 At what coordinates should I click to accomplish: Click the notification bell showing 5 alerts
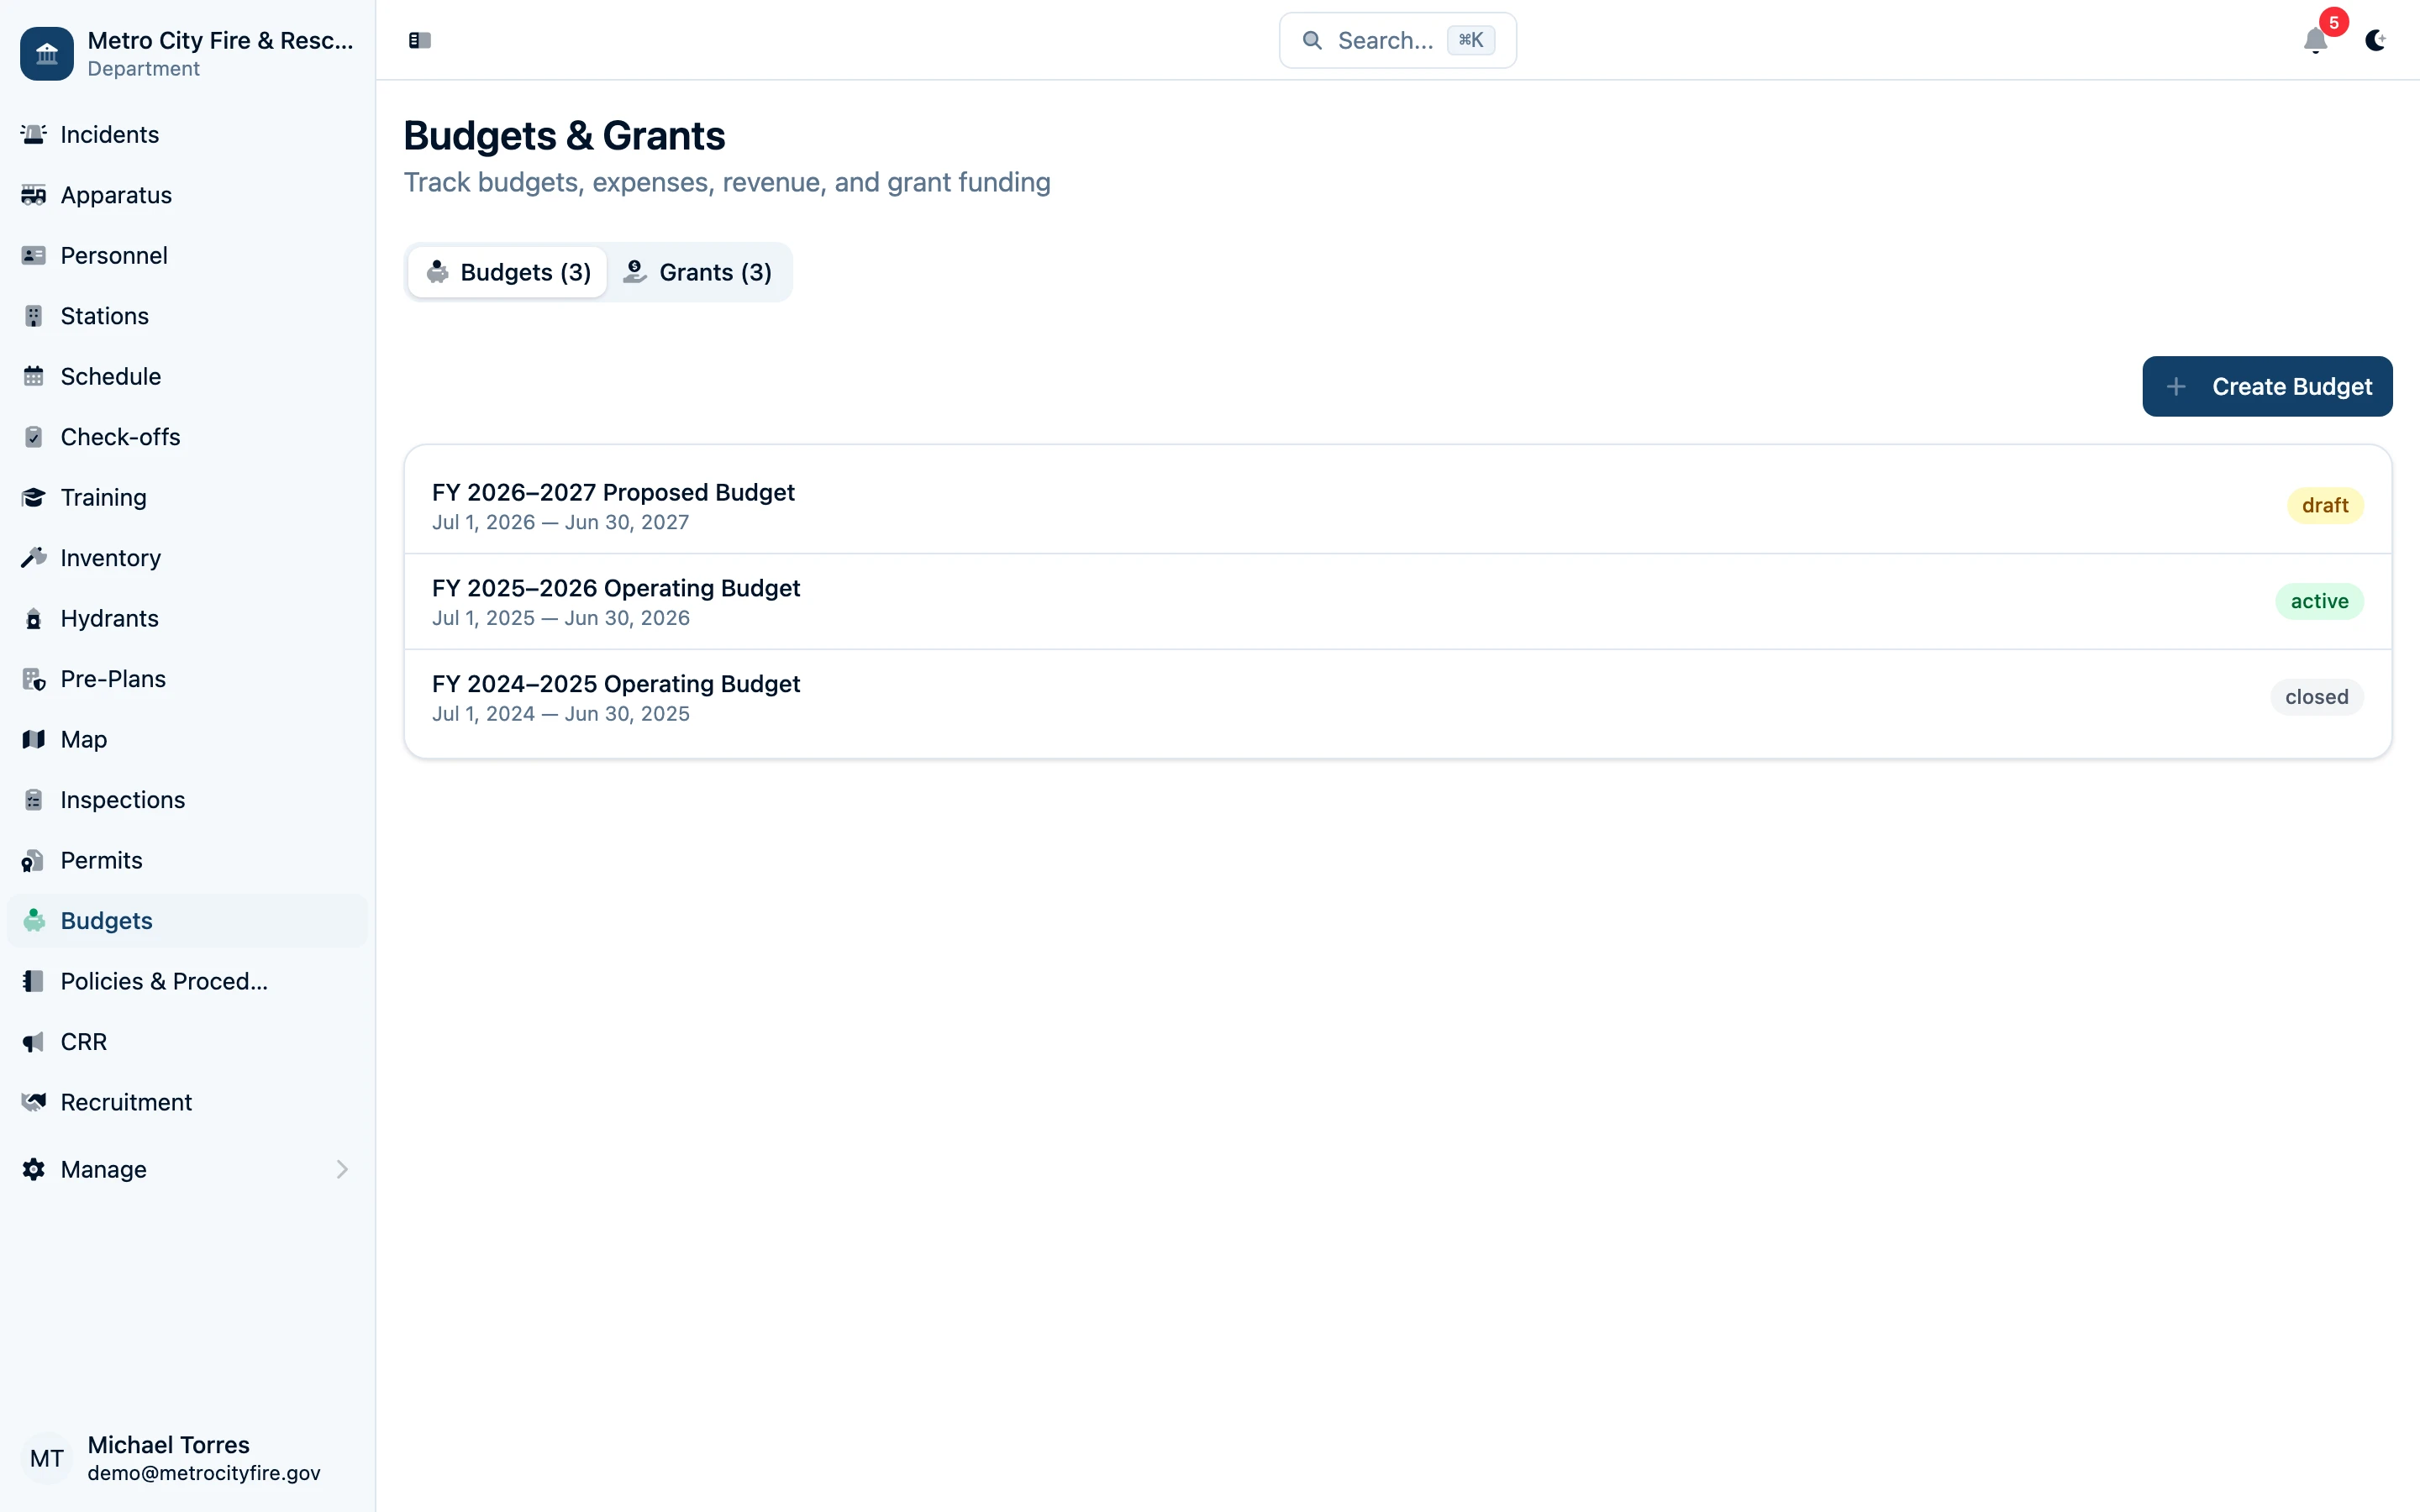point(2315,42)
